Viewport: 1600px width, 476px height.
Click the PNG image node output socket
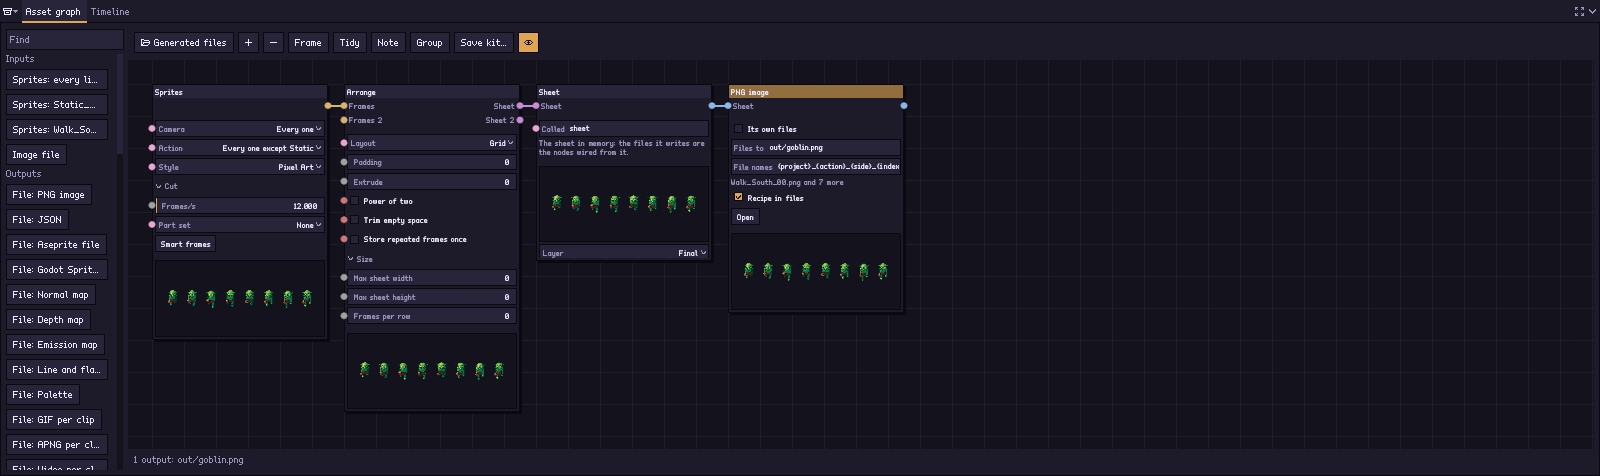pos(904,106)
